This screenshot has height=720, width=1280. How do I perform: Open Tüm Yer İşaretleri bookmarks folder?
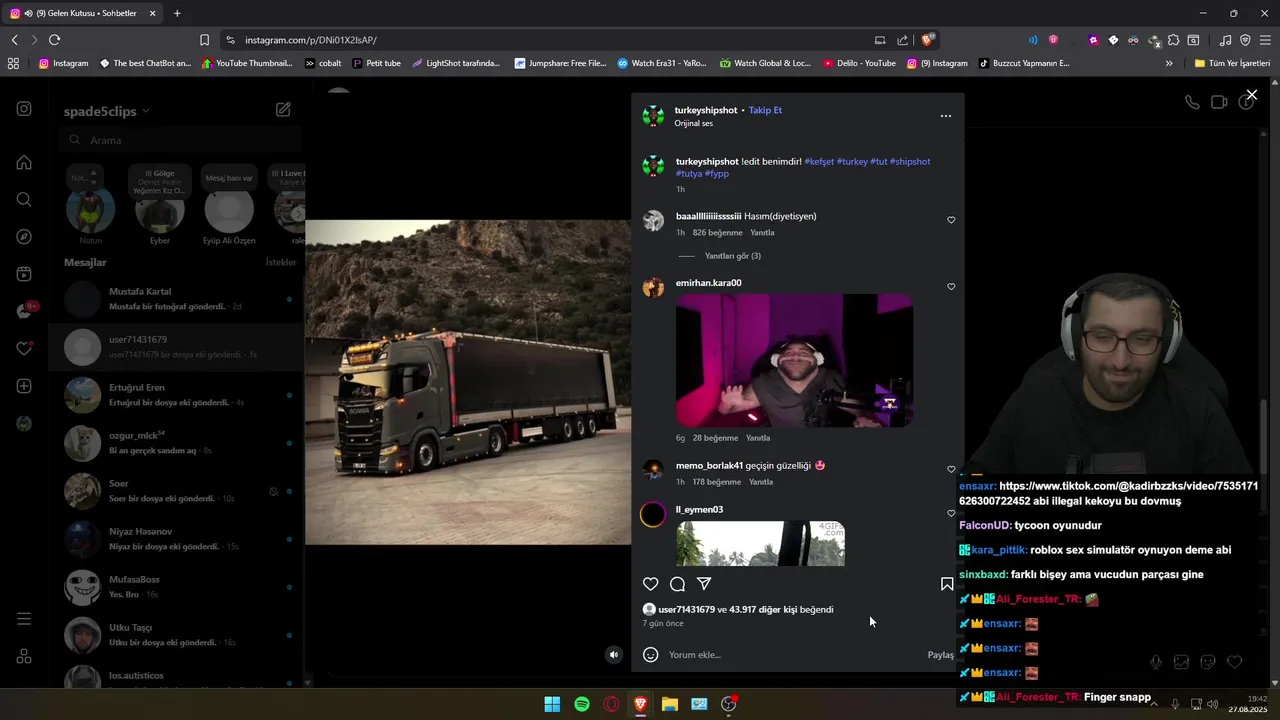click(1232, 63)
